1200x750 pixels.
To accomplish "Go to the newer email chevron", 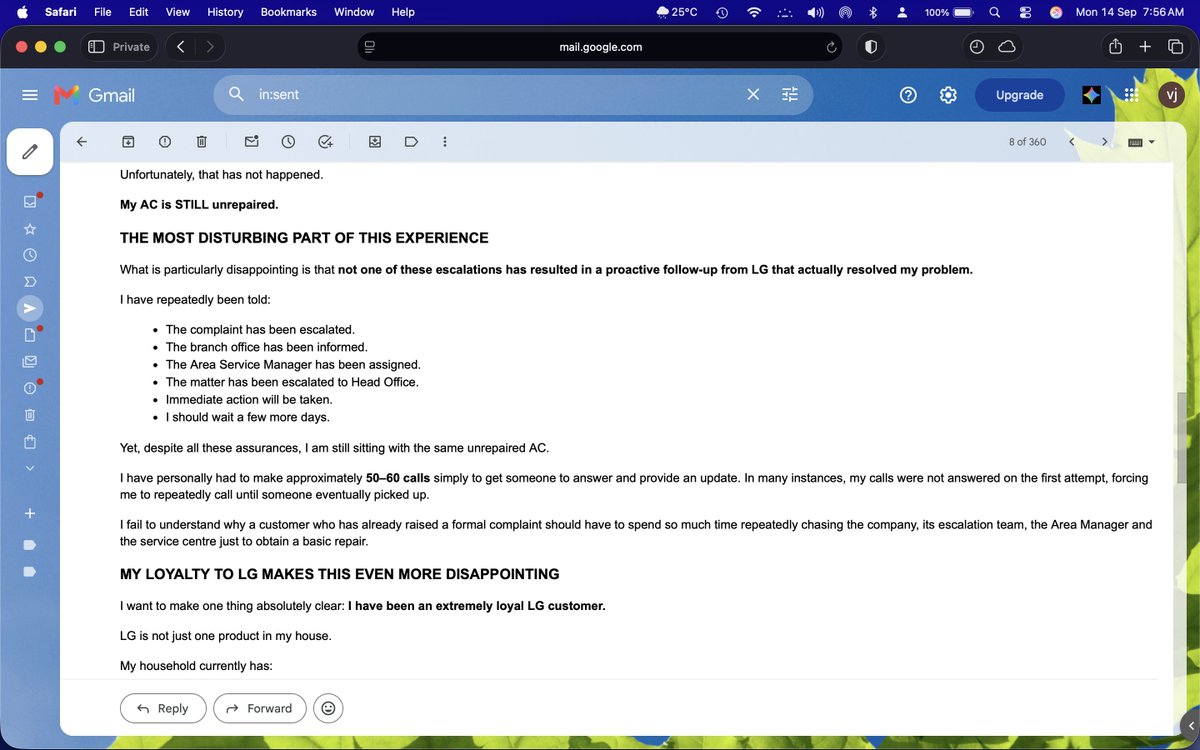I will (1072, 142).
